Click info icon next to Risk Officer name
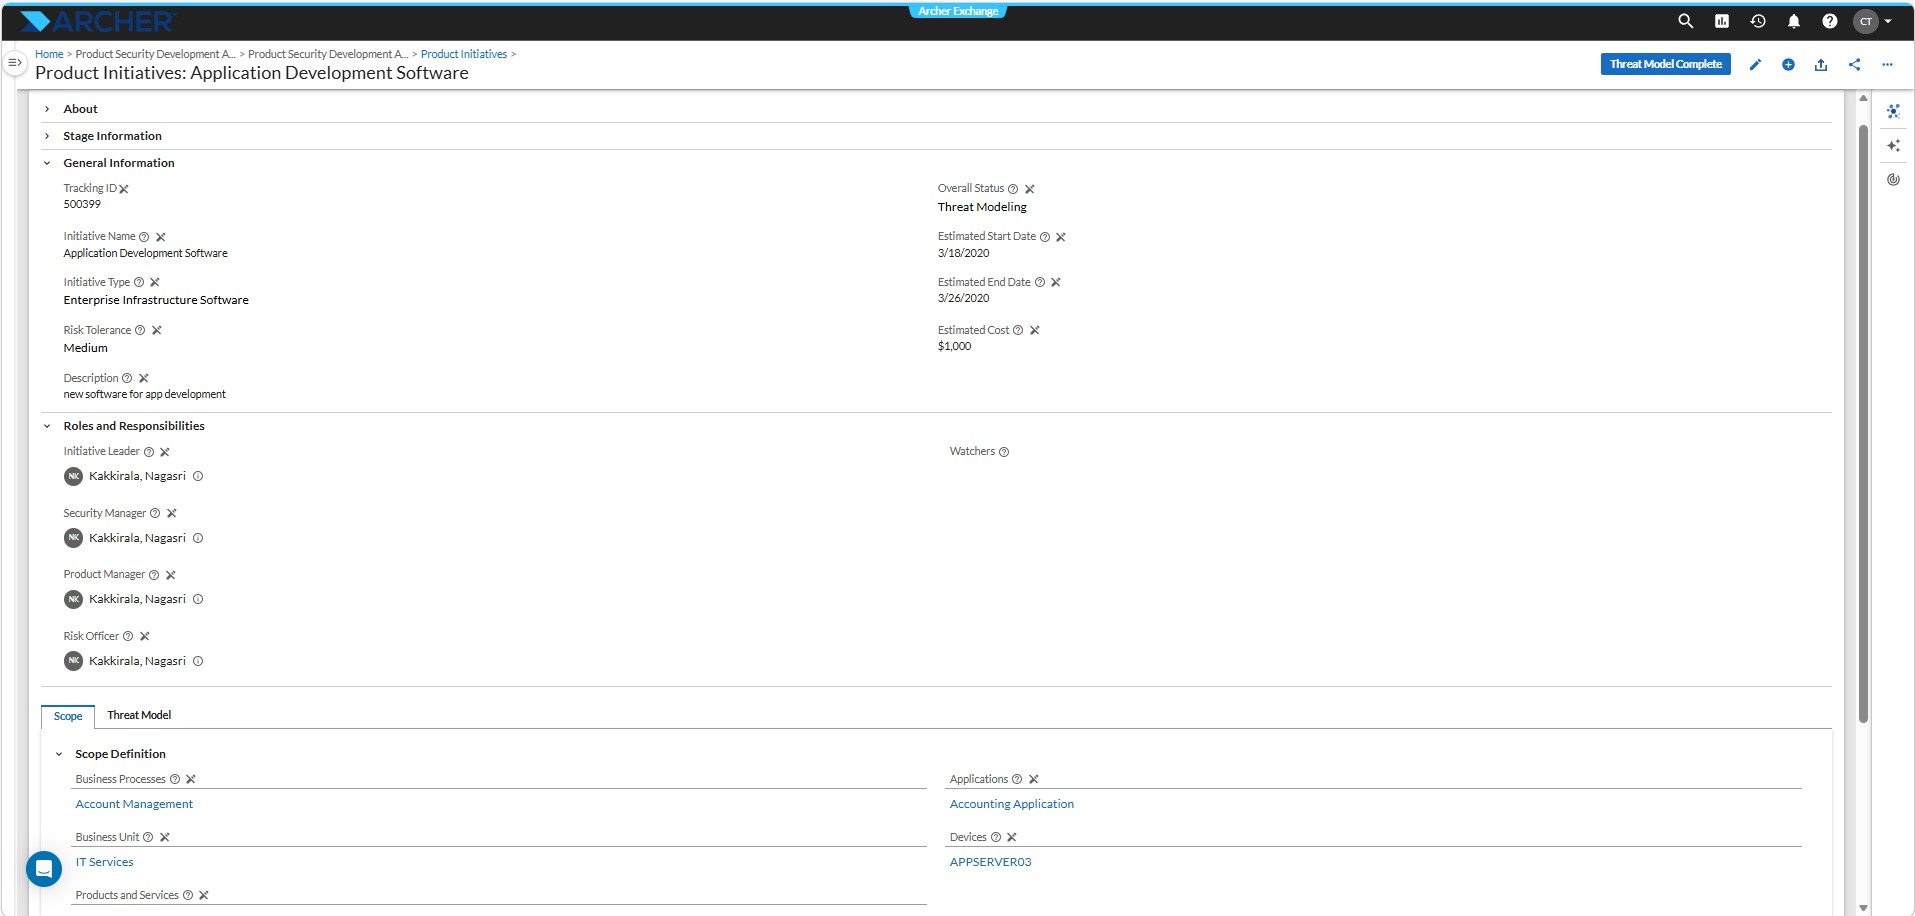Image resolution: width=1915 pixels, height=916 pixels. click(198, 661)
